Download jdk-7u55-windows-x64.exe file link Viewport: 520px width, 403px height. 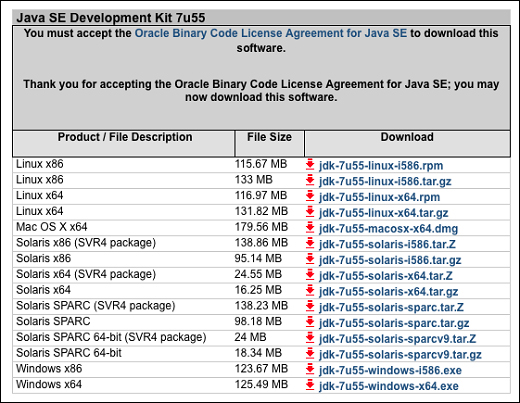[389, 386]
